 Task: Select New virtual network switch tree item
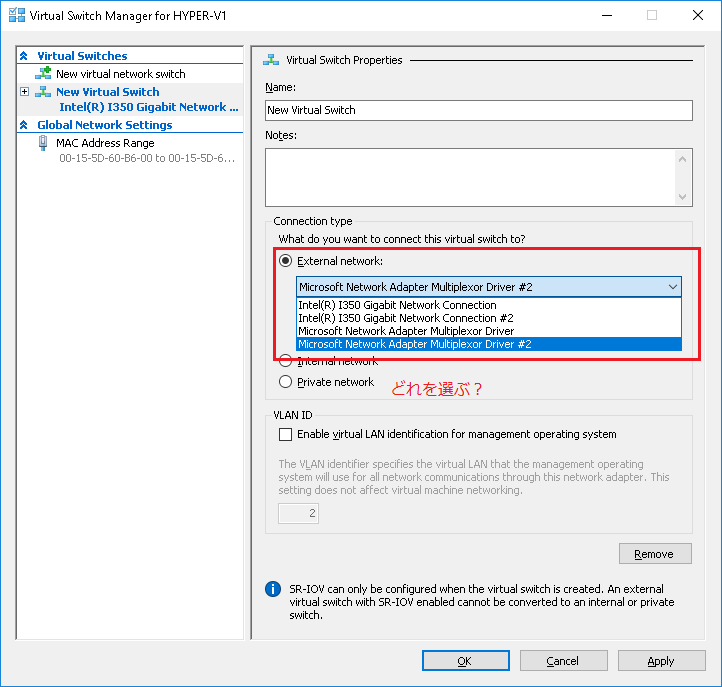(x=121, y=74)
